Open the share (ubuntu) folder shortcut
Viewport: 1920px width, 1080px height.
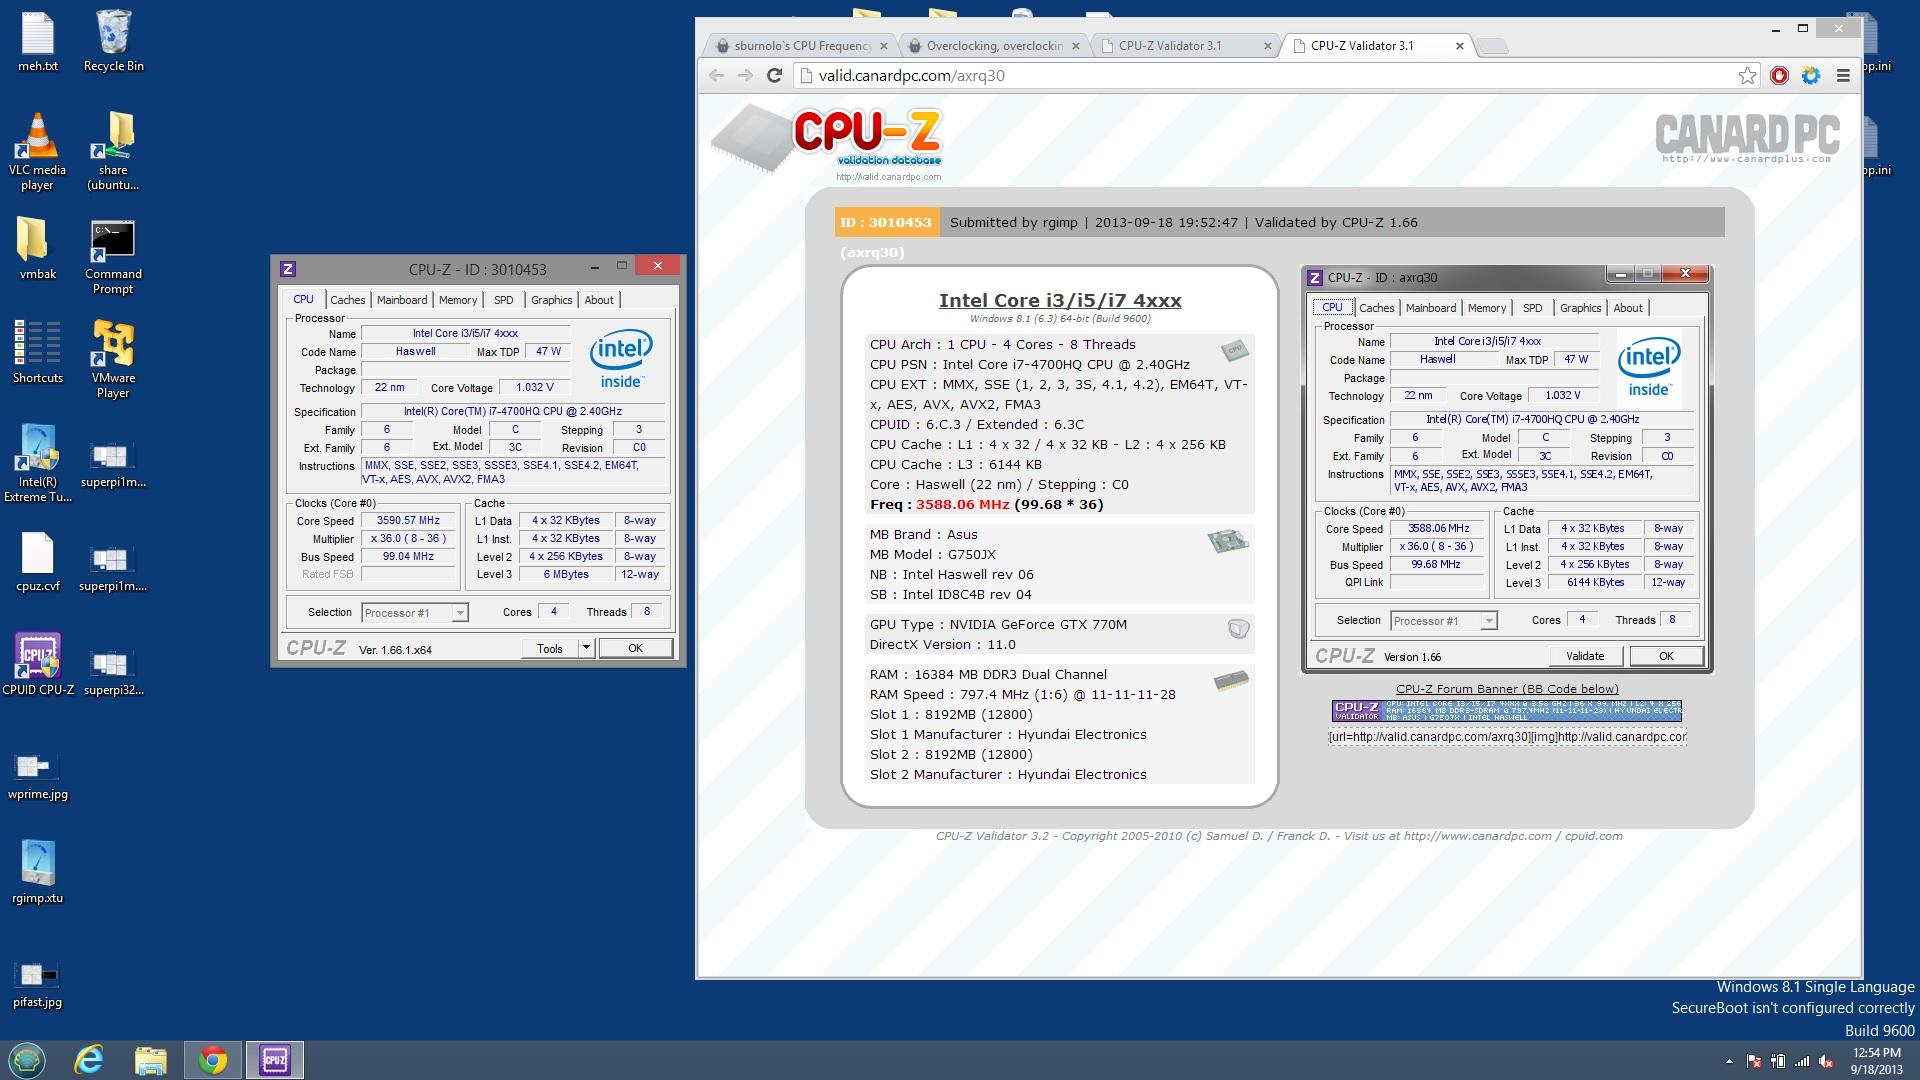(x=113, y=151)
